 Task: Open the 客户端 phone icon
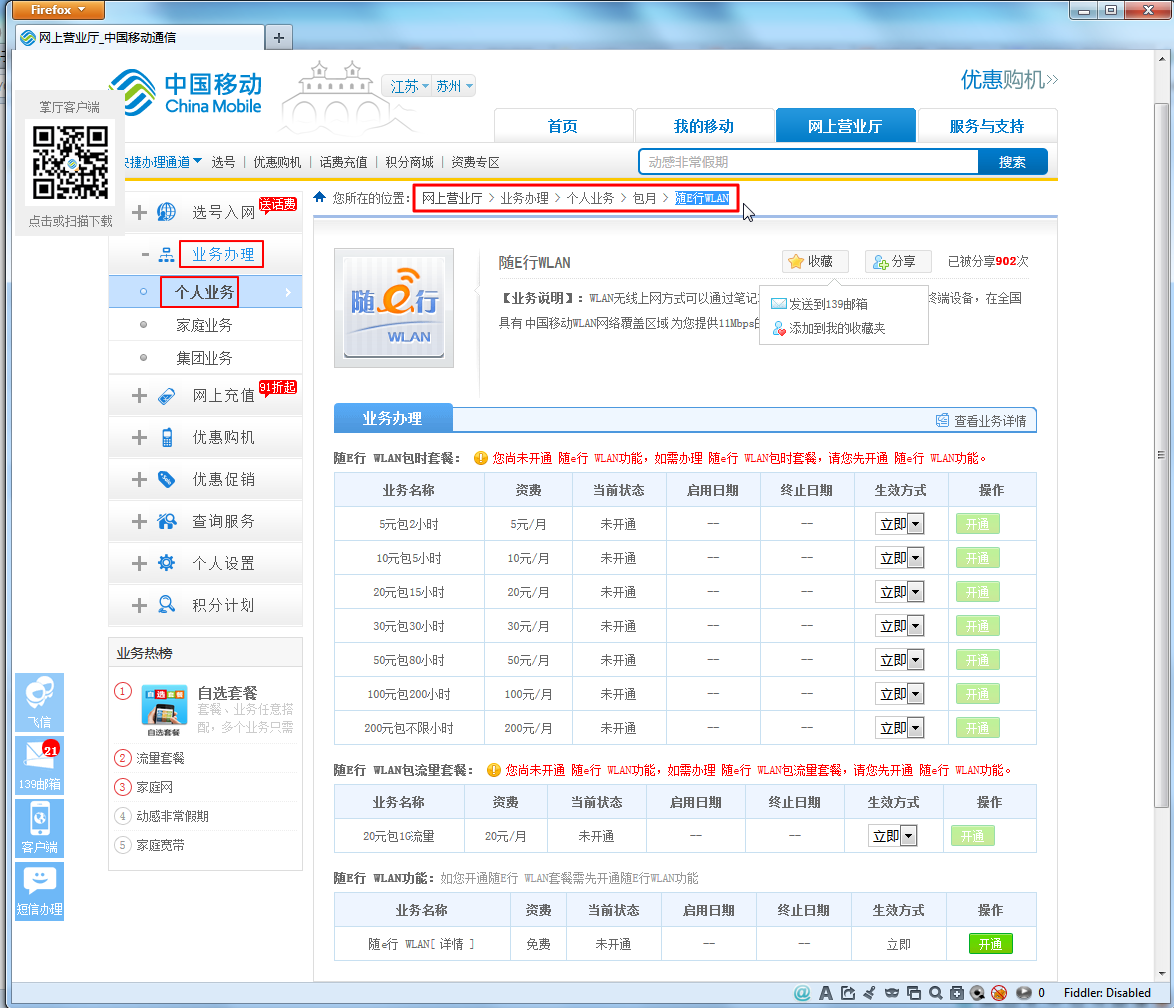click(x=40, y=828)
